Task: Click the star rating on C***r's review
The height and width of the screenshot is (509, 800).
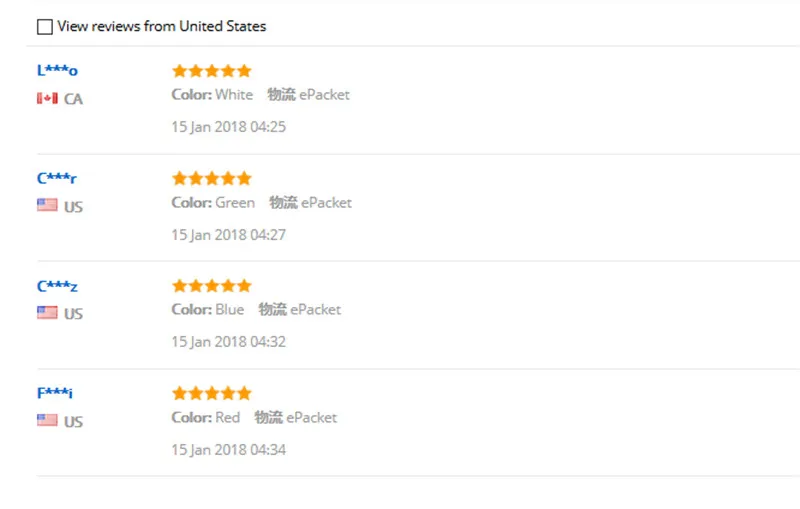Action: click(211, 178)
